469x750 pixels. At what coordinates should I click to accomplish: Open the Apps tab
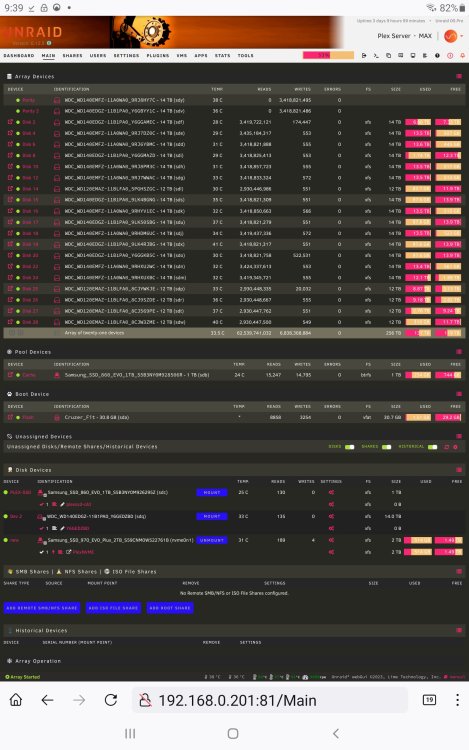coord(201,55)
